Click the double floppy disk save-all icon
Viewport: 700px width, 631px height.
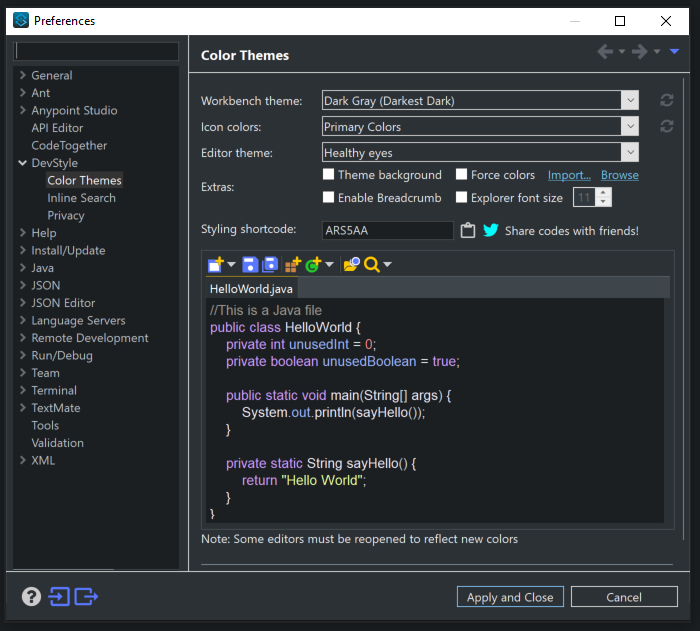(270, 265)
